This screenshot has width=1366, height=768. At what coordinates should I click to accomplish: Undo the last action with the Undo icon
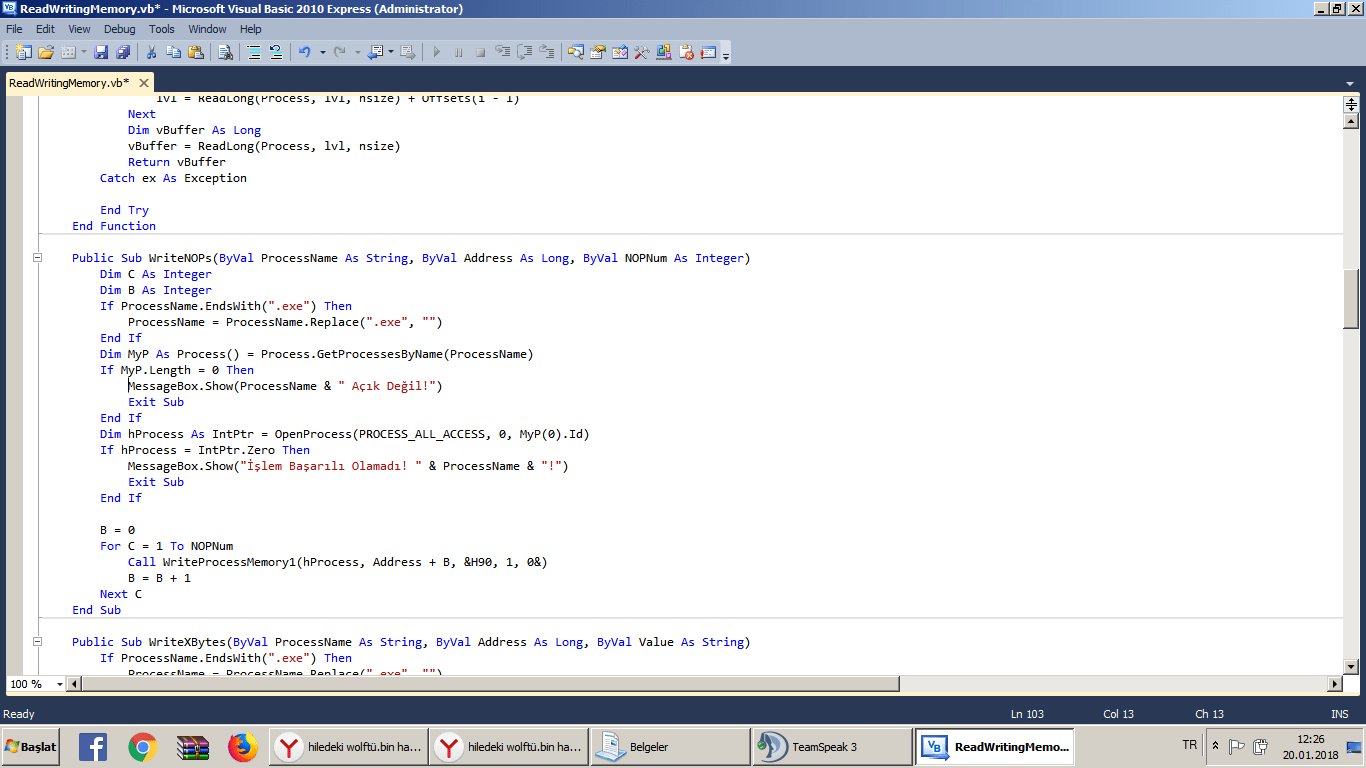305,52
